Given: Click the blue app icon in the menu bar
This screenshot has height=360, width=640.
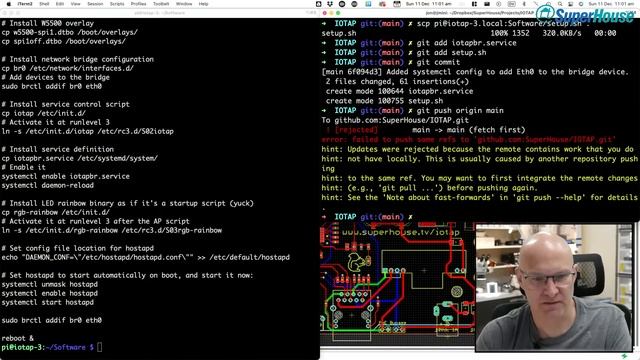Looking at the screenshot, I should pos(368,4).
